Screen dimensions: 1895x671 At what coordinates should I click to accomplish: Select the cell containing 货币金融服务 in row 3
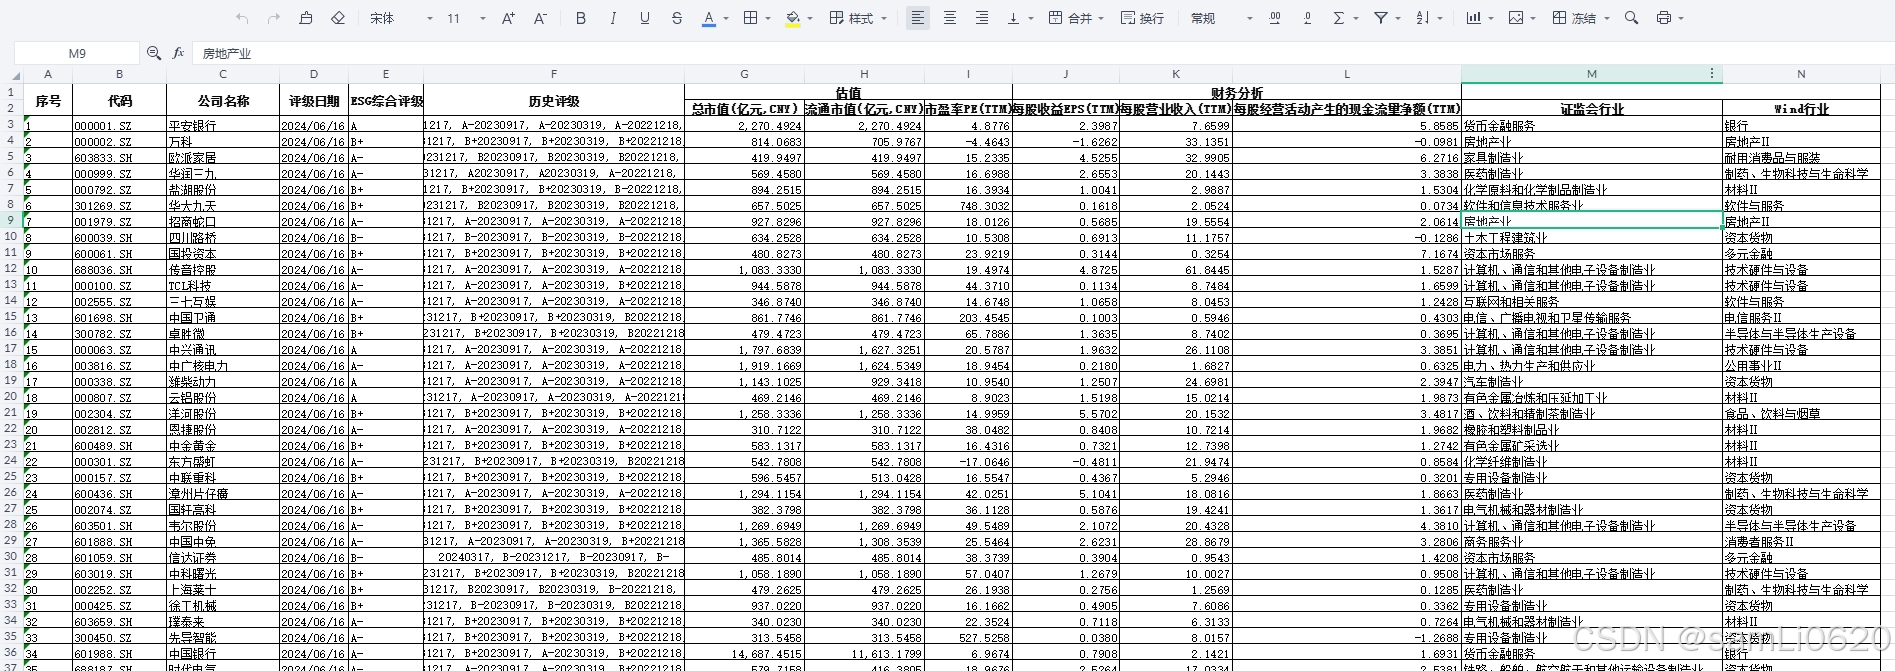point(1591,125)
